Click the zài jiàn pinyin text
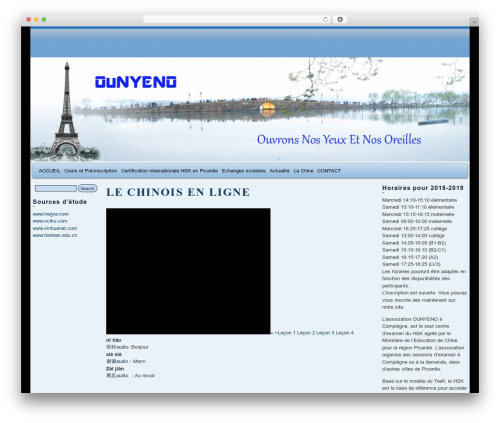Image resolution: width=500 pixels, height=423 pixels. (x=115, y=369)
